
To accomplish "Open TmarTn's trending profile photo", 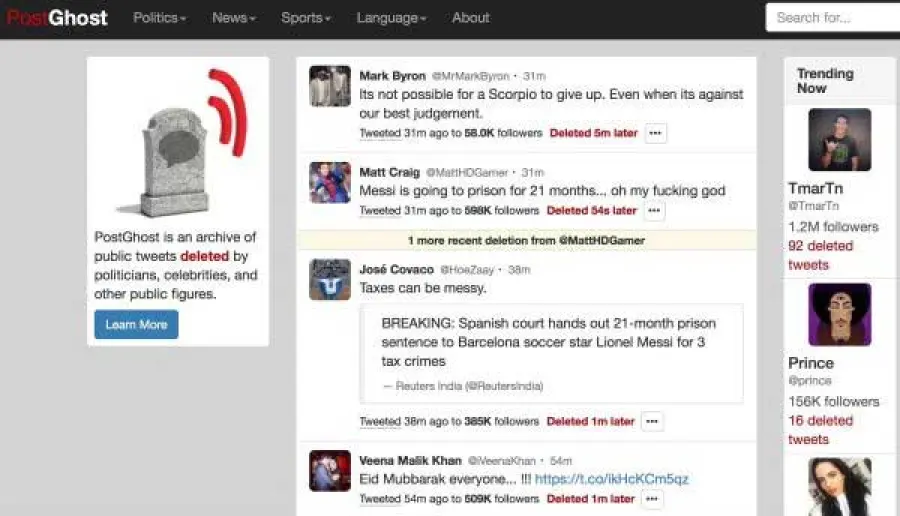I will coord(840,139).
